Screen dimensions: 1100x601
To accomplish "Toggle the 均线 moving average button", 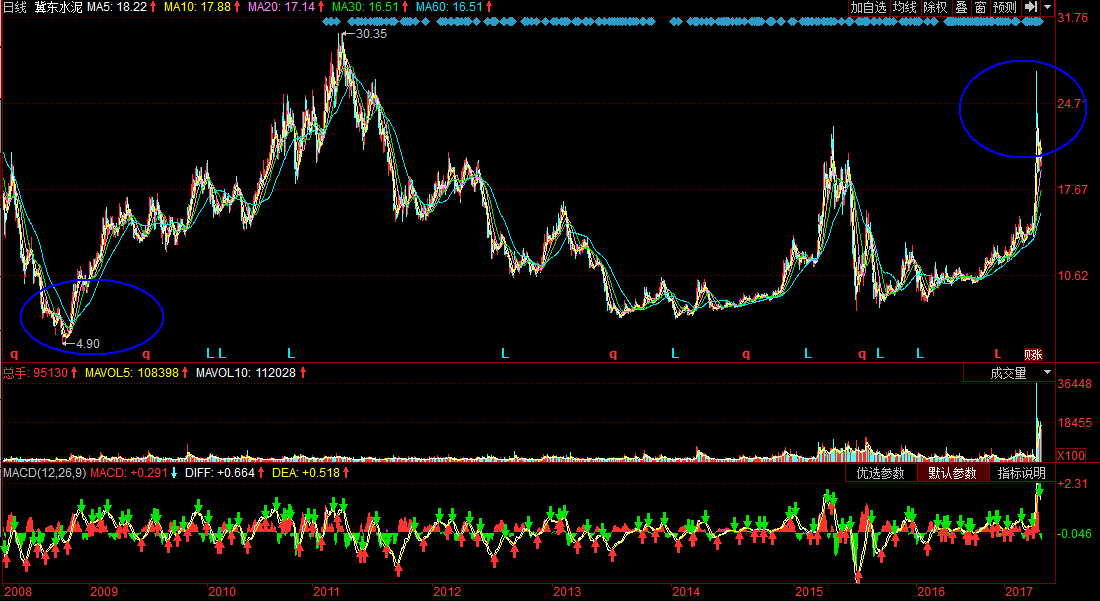I will pyautogui.click(x=905, y=8).
